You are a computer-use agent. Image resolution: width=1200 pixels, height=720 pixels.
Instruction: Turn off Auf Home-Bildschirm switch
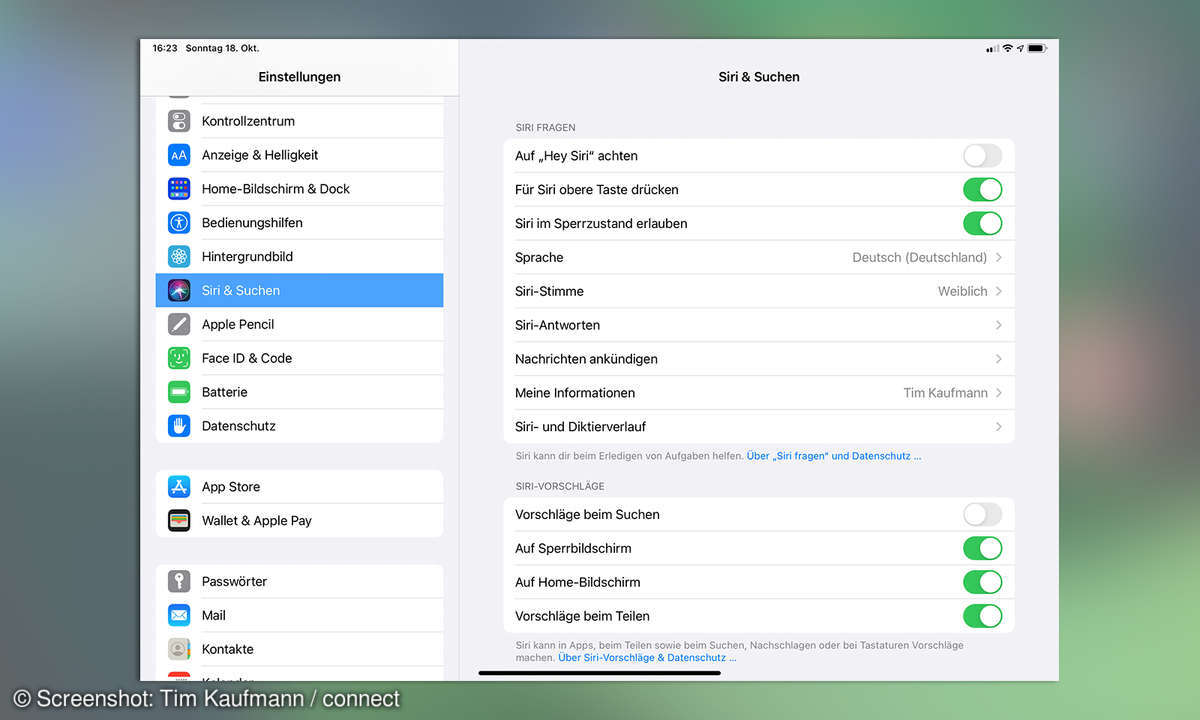coord(982,582)
